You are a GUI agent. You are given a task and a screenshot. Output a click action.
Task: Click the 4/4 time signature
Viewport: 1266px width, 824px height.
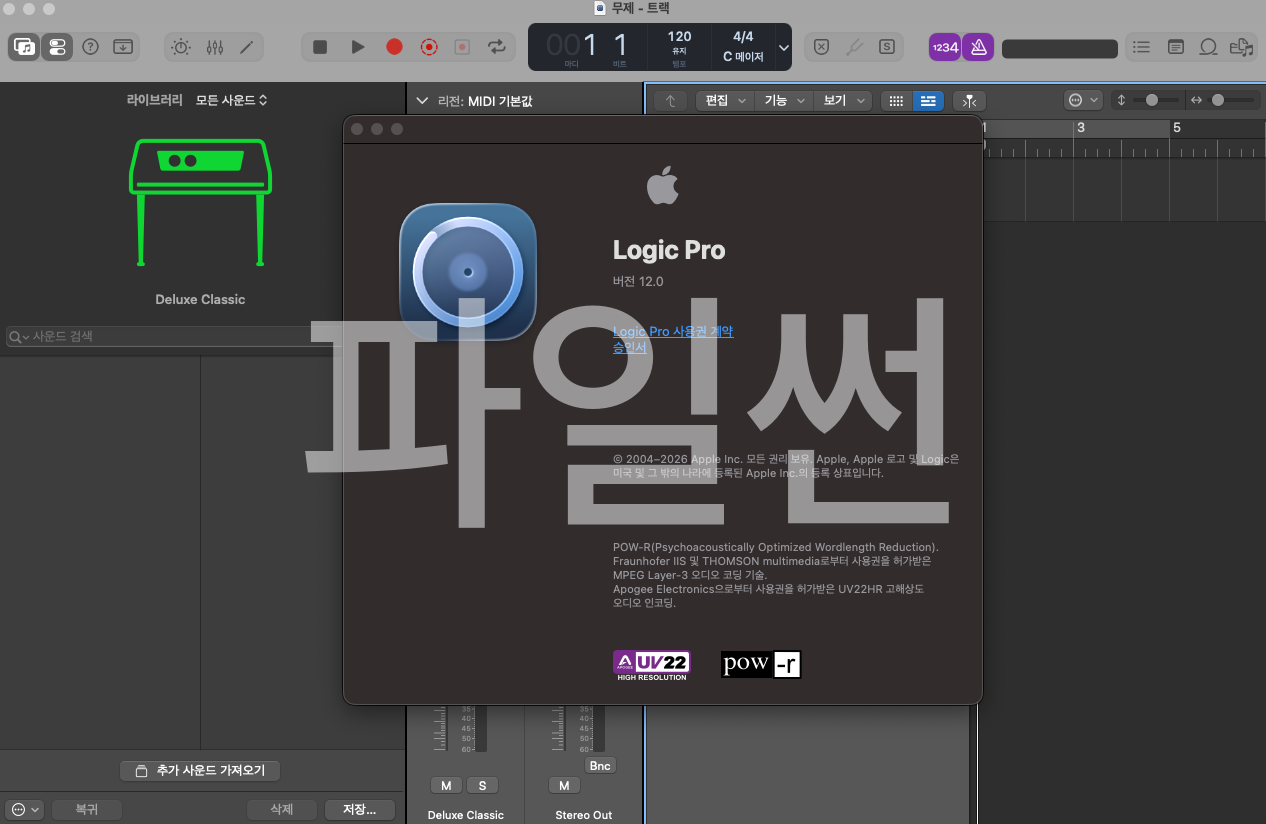[743, 37]
